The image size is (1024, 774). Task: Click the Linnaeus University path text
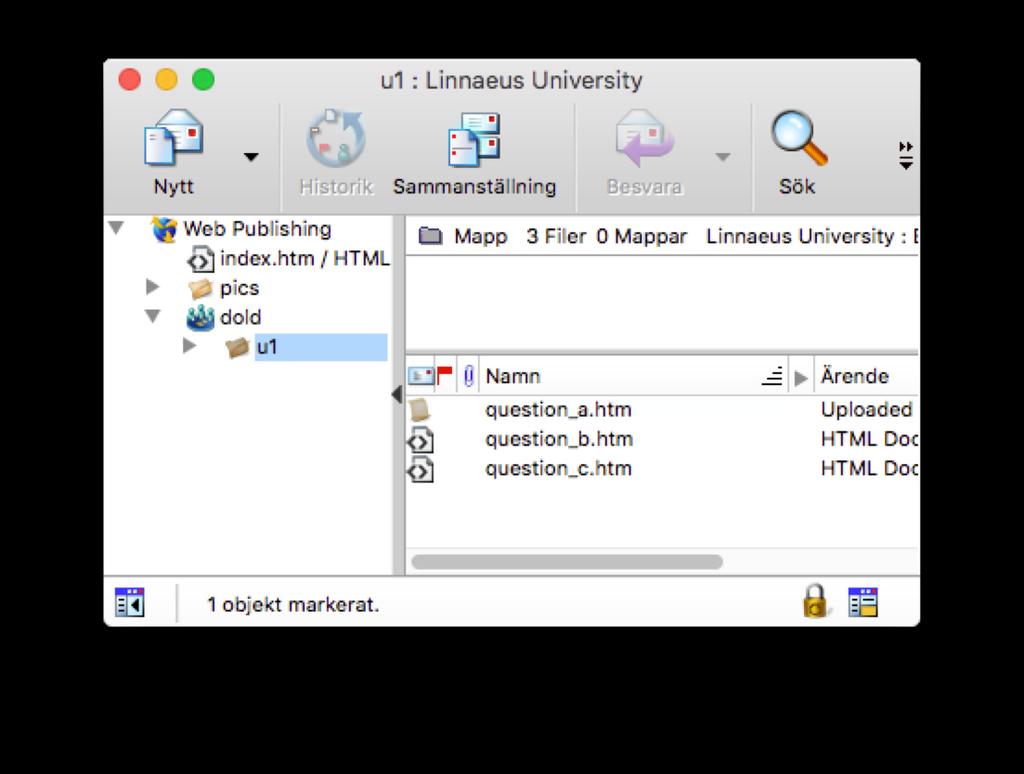tap(812, 236)
